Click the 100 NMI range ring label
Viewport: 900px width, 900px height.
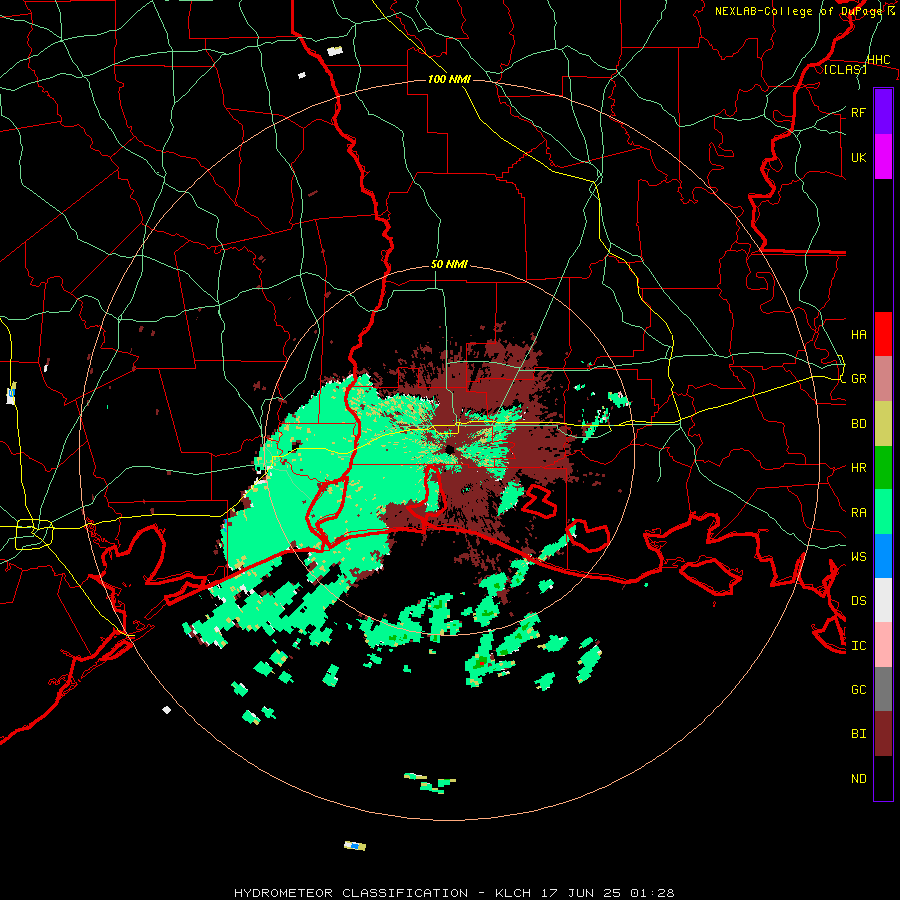449,79
